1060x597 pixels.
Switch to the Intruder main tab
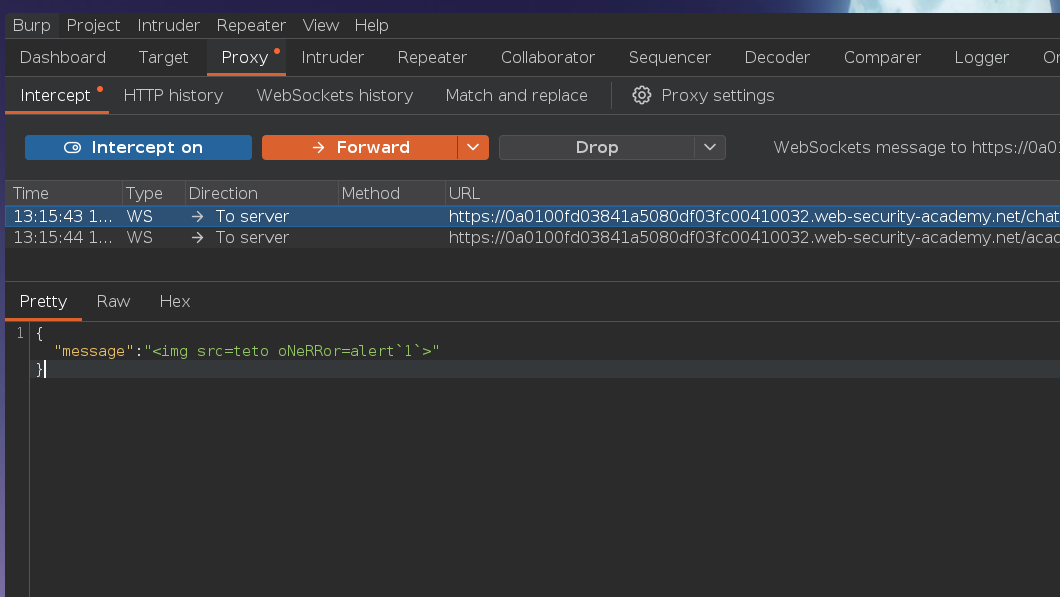333,57
